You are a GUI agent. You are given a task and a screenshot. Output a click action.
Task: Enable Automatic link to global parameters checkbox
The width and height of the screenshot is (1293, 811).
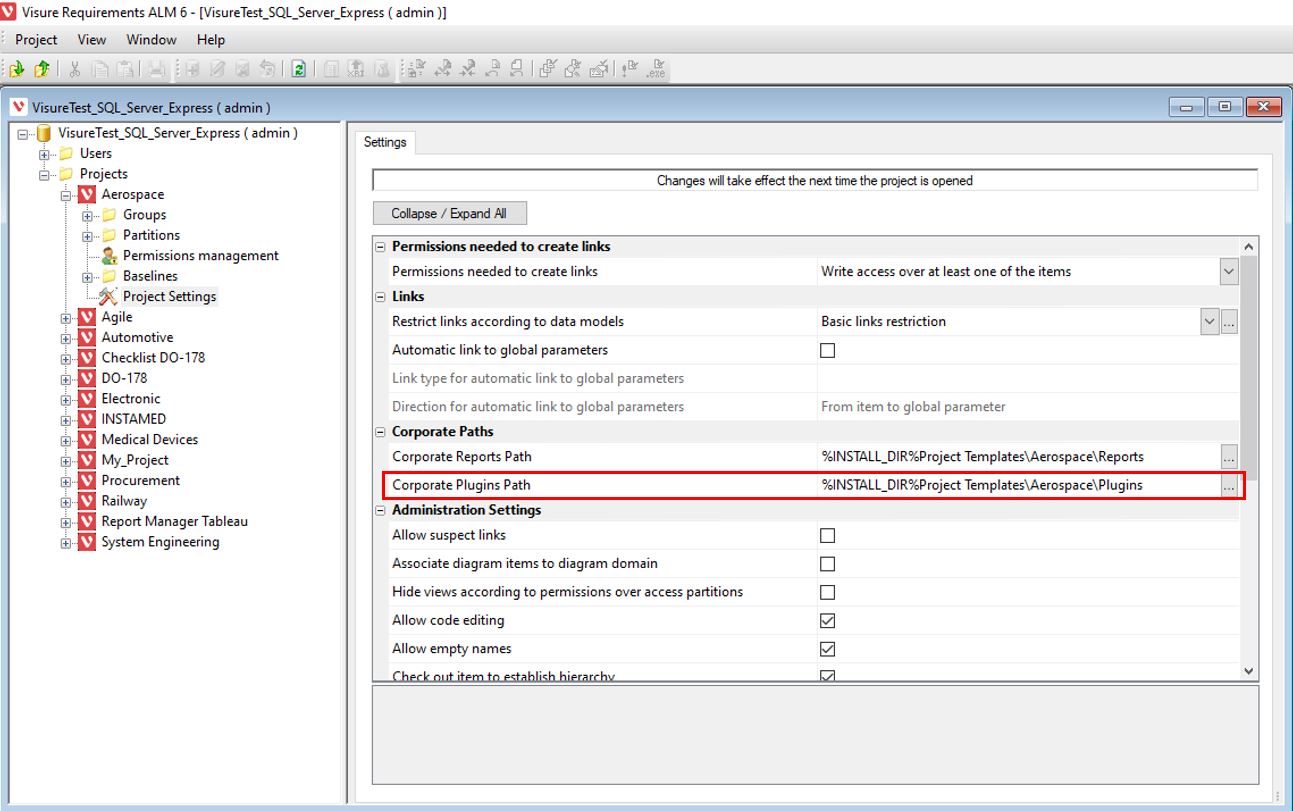[827, 350]
